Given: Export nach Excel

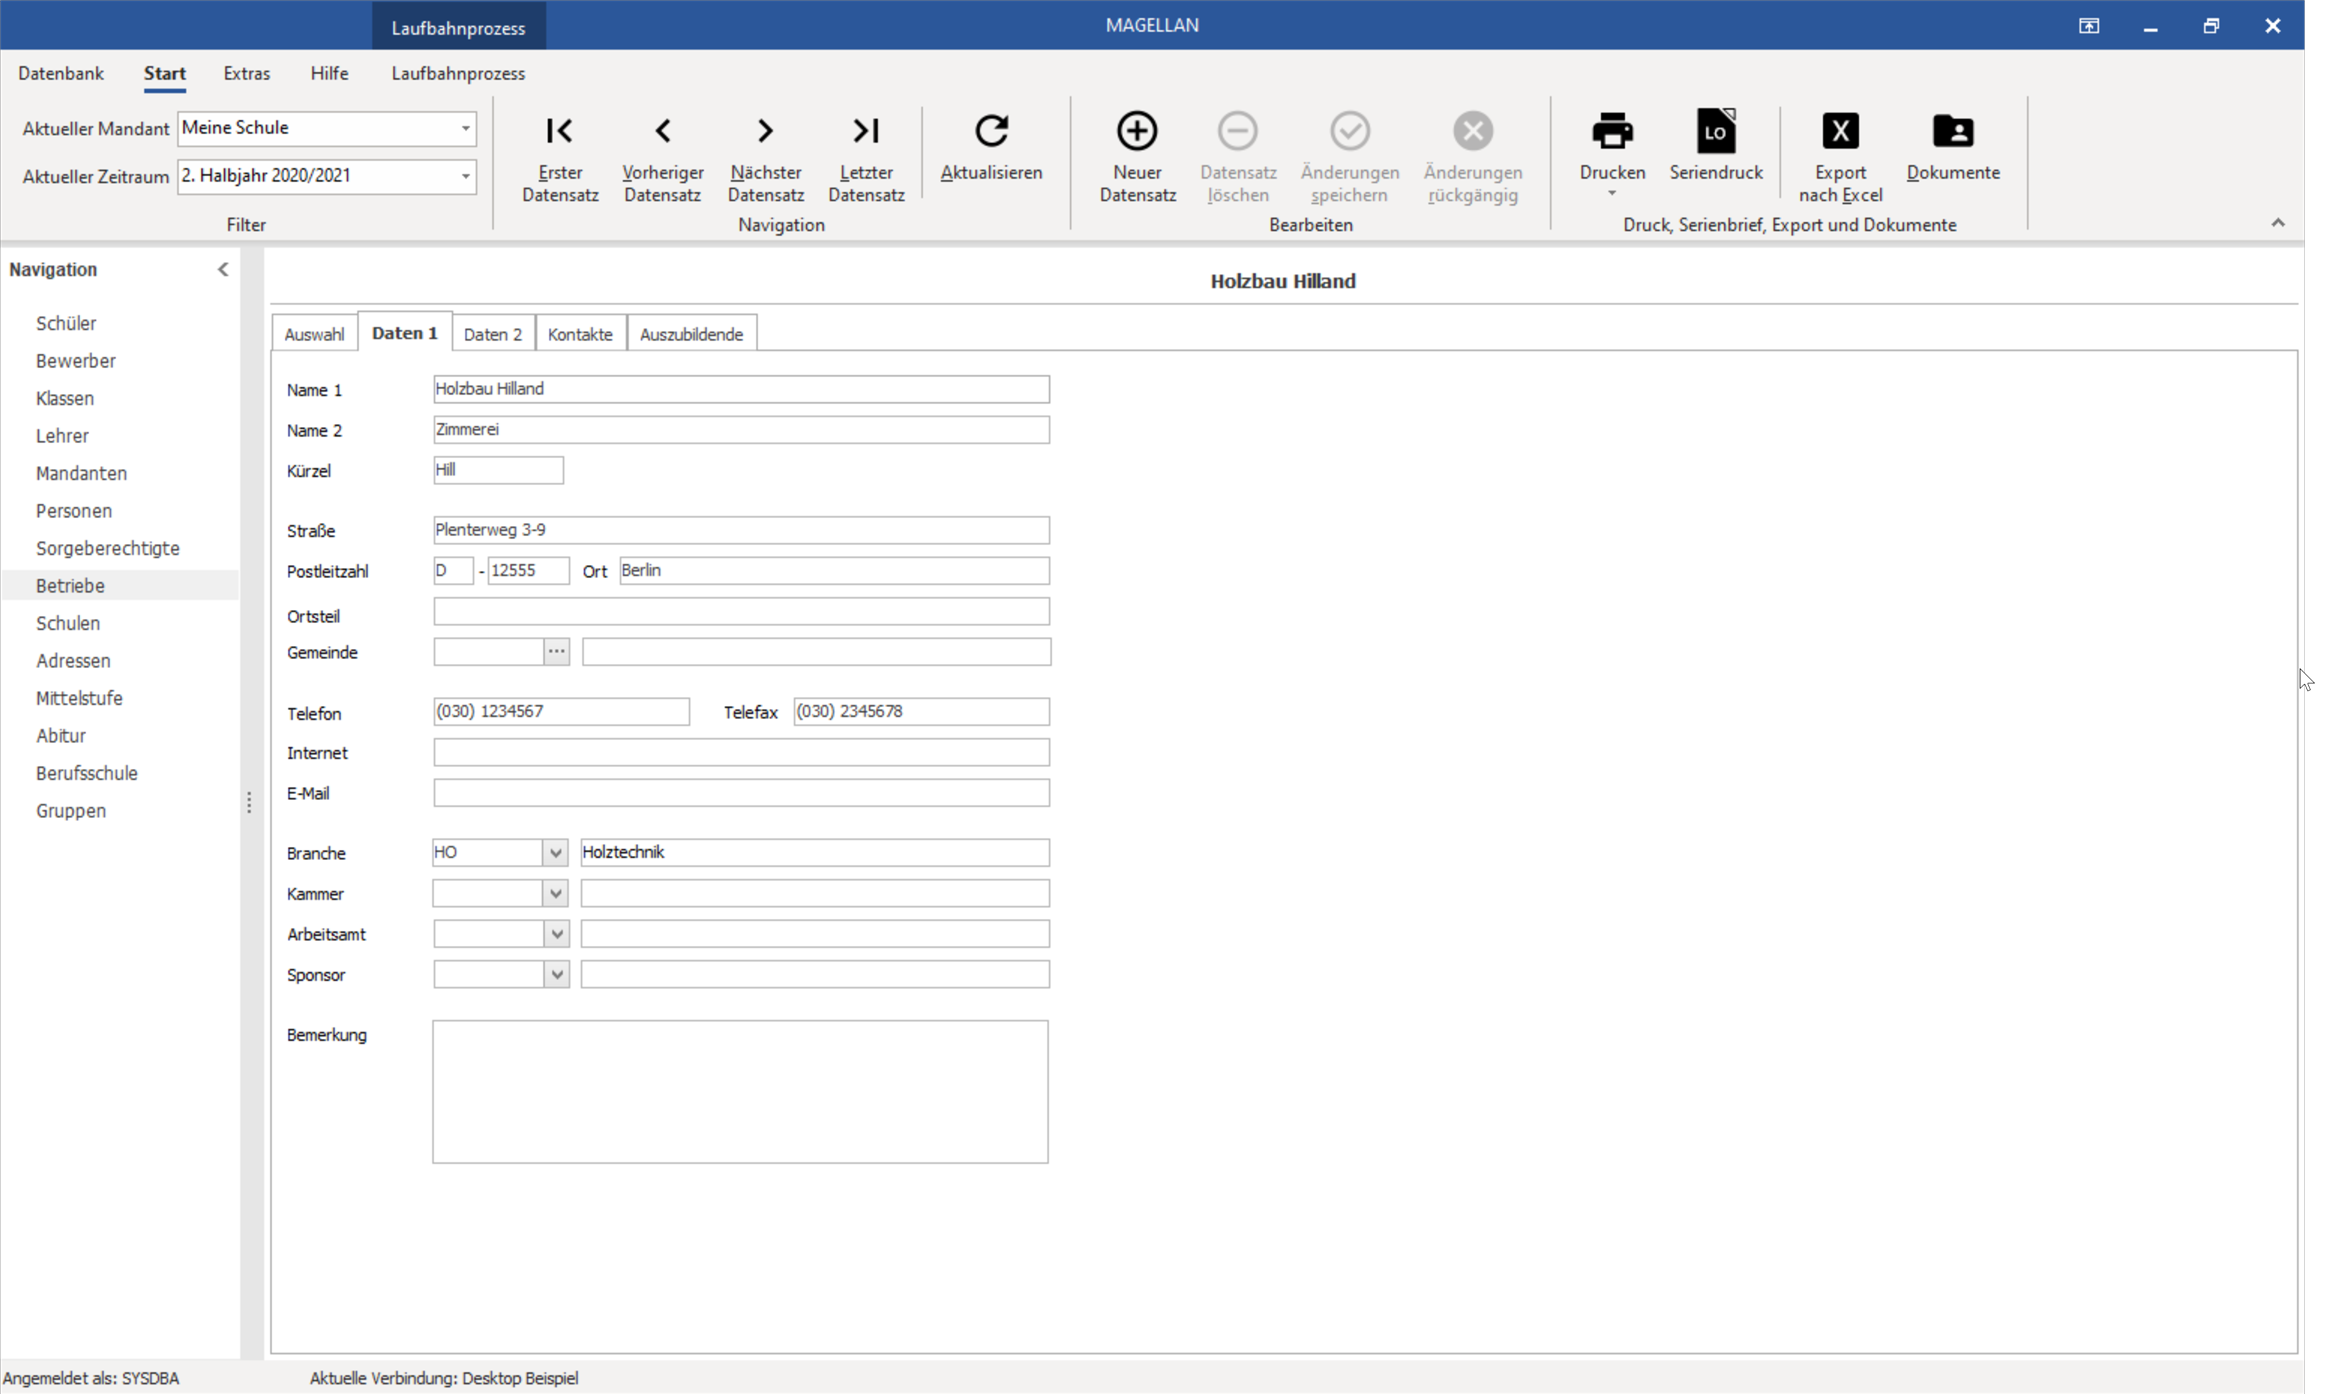Looking at the screenshot, I should click(x=1840, y=157).
